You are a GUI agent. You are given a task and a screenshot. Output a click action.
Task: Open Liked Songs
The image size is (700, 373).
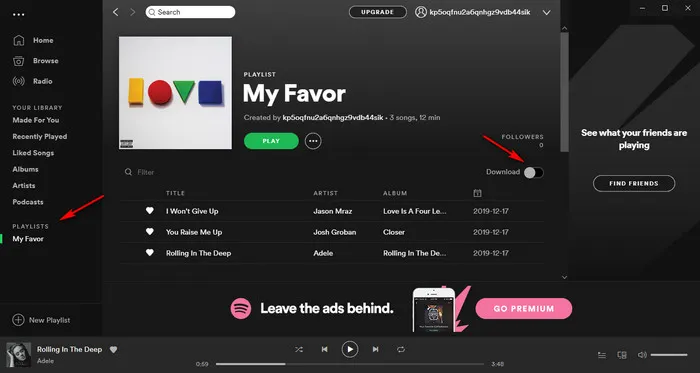tap(33, 153)
